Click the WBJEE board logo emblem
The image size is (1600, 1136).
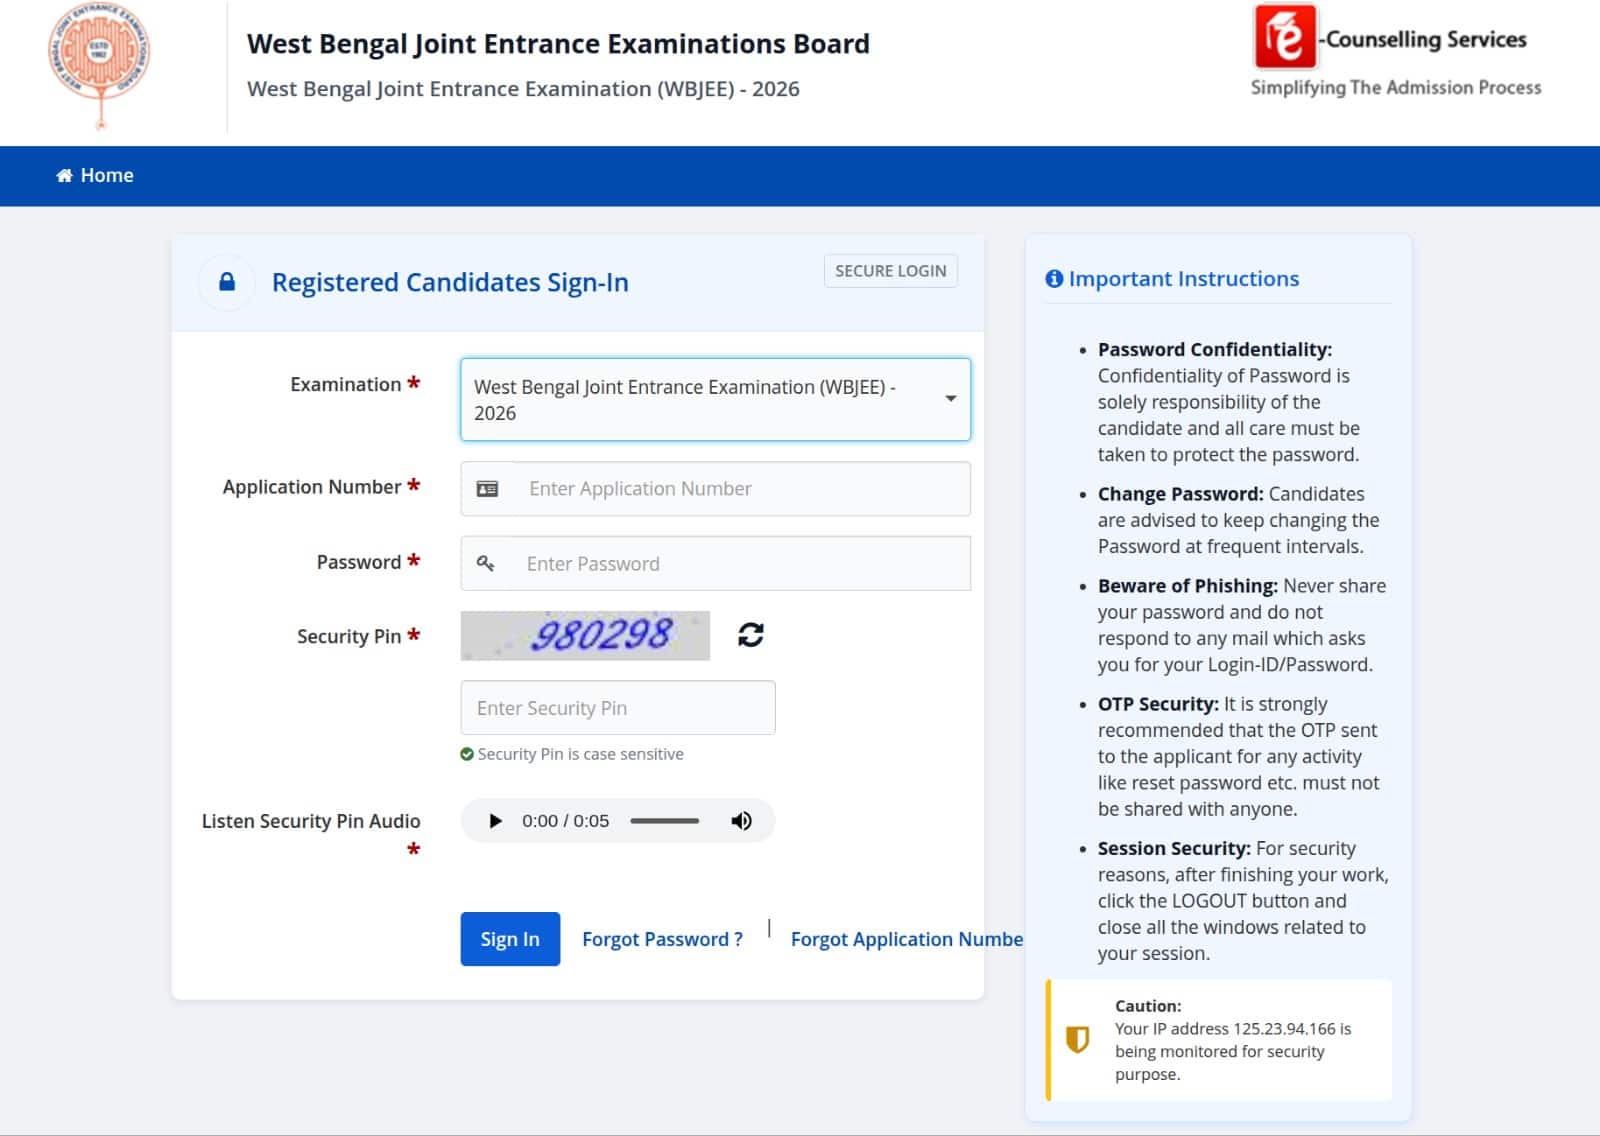point(99,66)
